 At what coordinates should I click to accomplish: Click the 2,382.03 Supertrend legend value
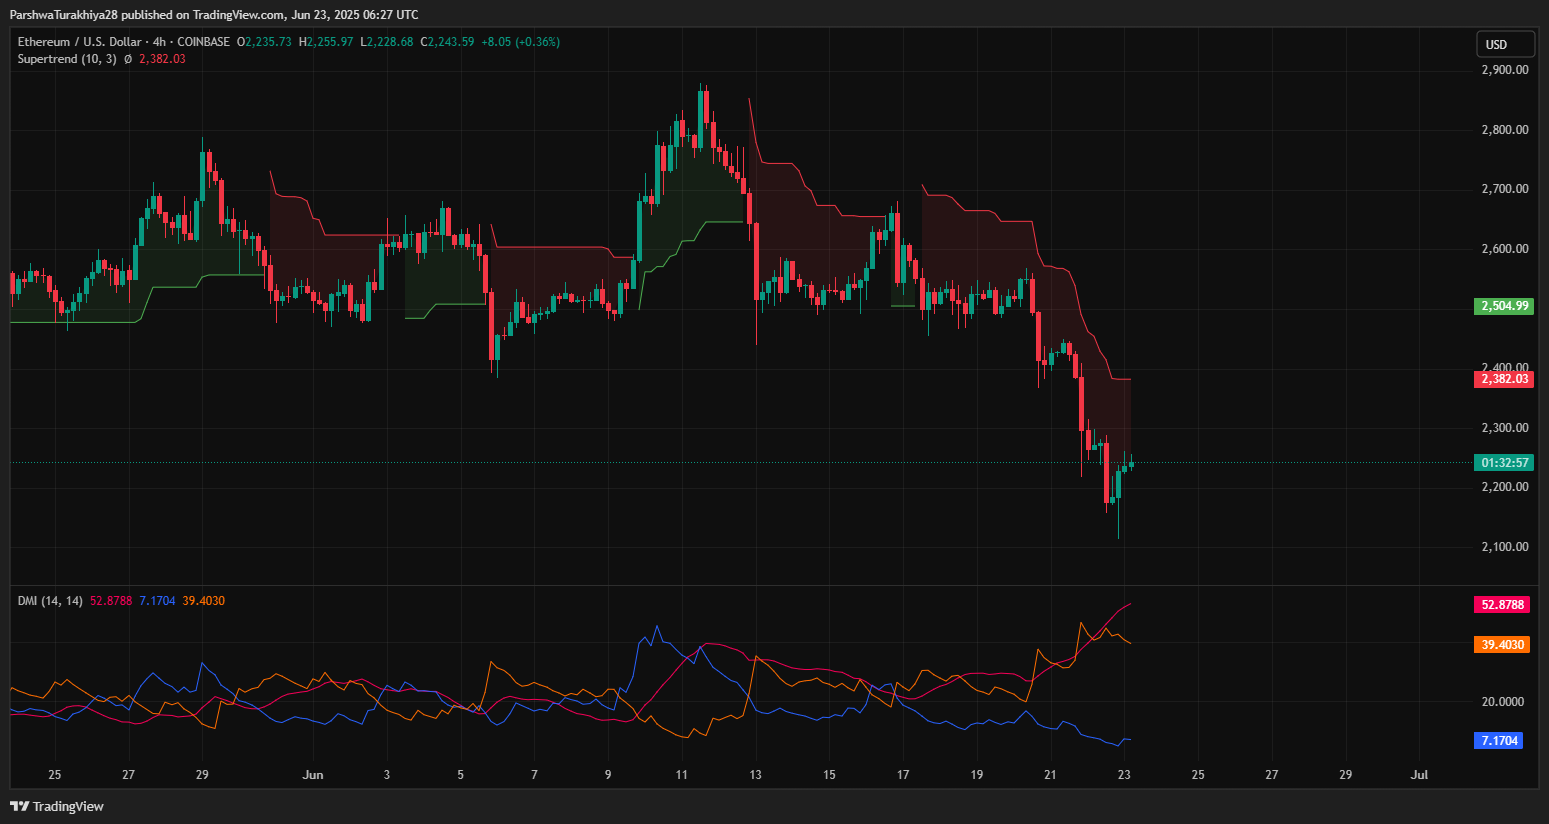(162, 59)
